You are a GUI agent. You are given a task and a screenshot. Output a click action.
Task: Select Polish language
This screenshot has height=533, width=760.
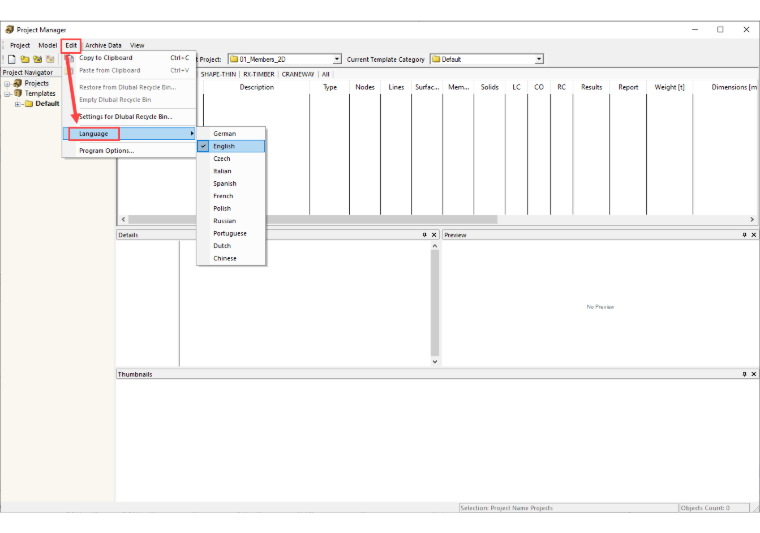[231, 208]
